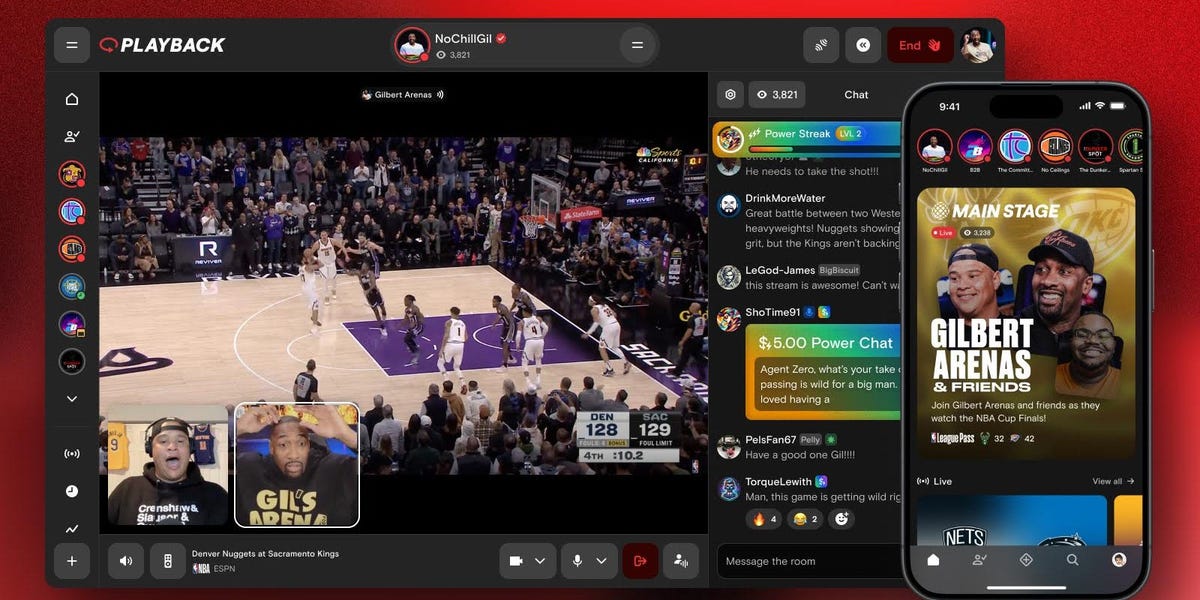Mute your microphone
The image size is (1200, 600).
[578, 561]
